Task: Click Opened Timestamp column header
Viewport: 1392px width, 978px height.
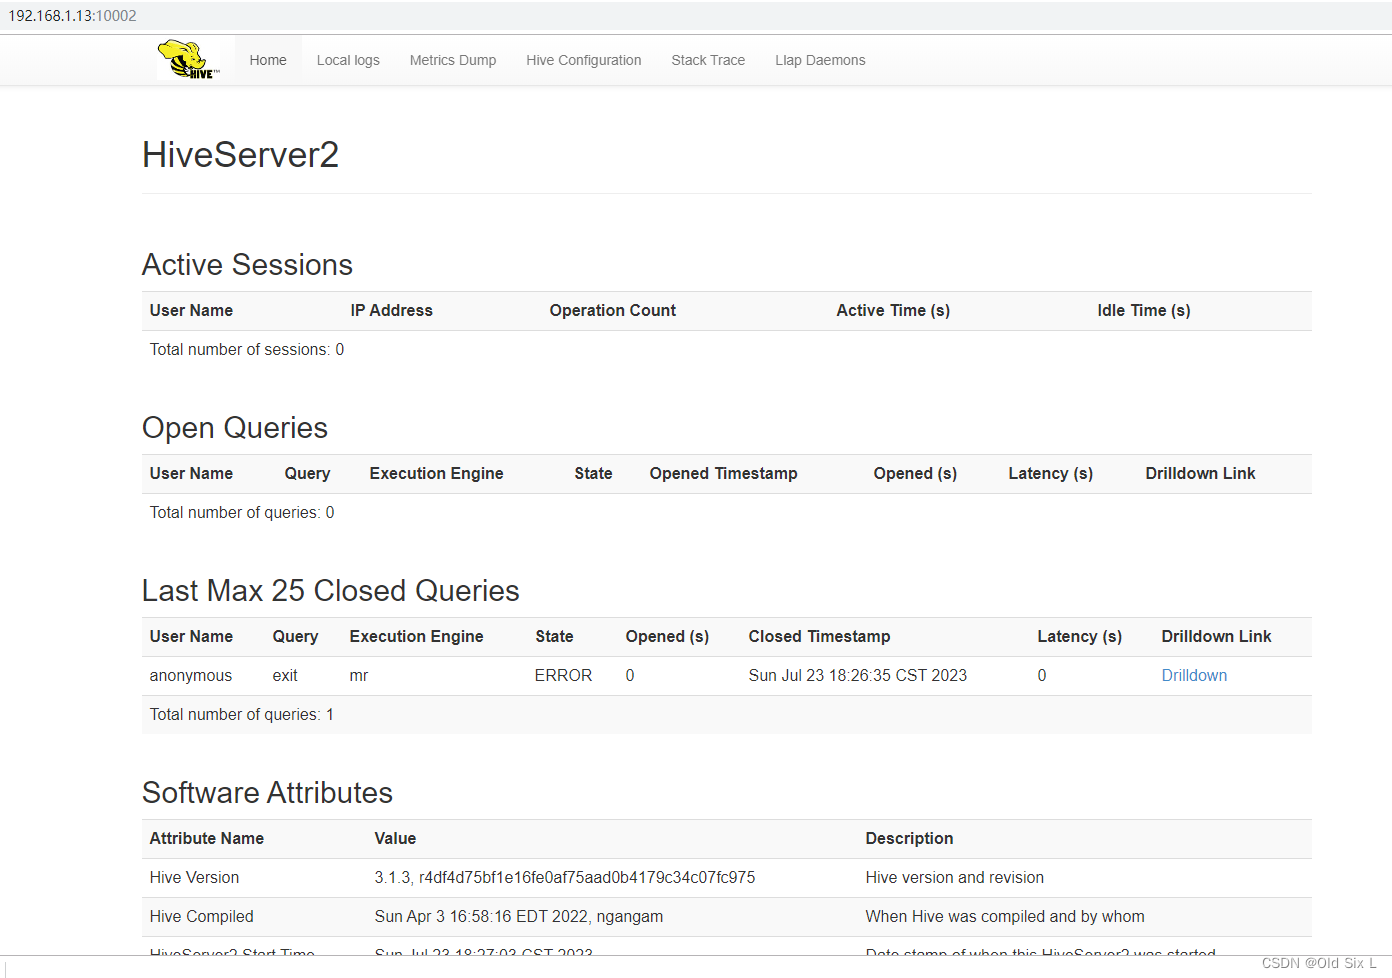Action: [x=723, y=474]
